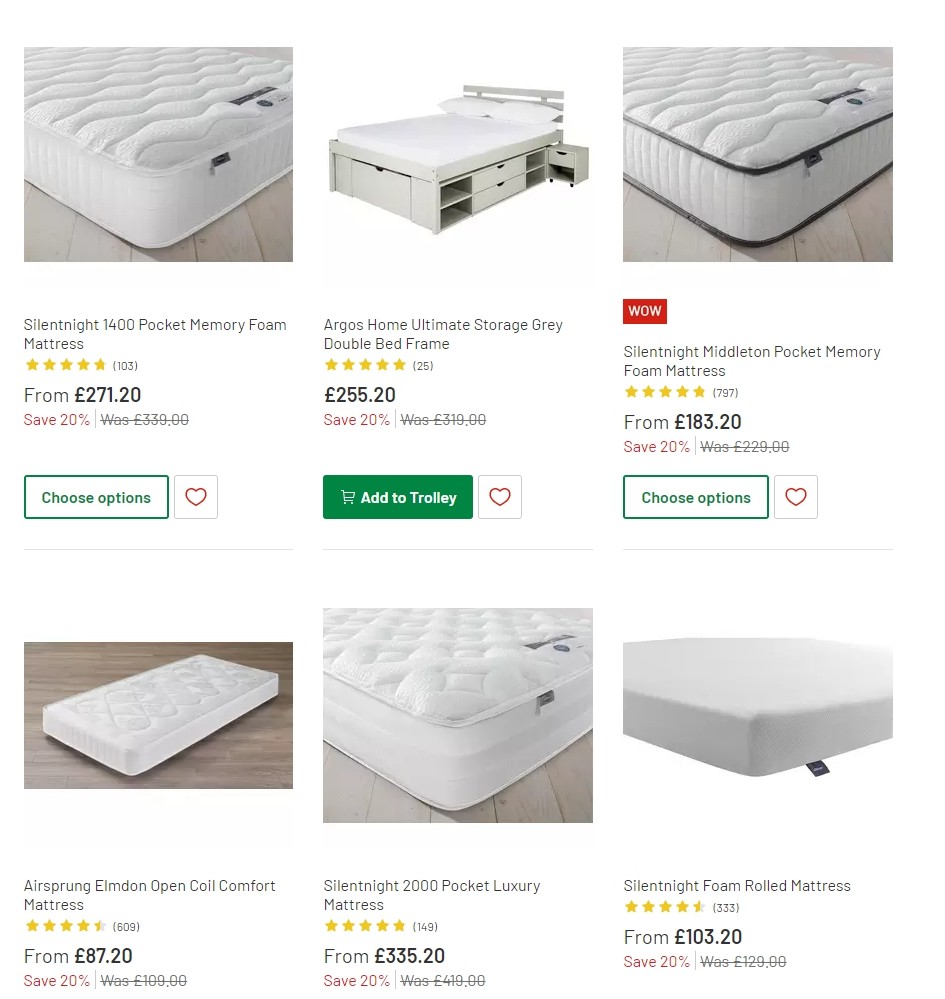Click the Silentnight Foam Rolled Mattress image
Viewport: 945px width, 999px height.
click(757, 715)
